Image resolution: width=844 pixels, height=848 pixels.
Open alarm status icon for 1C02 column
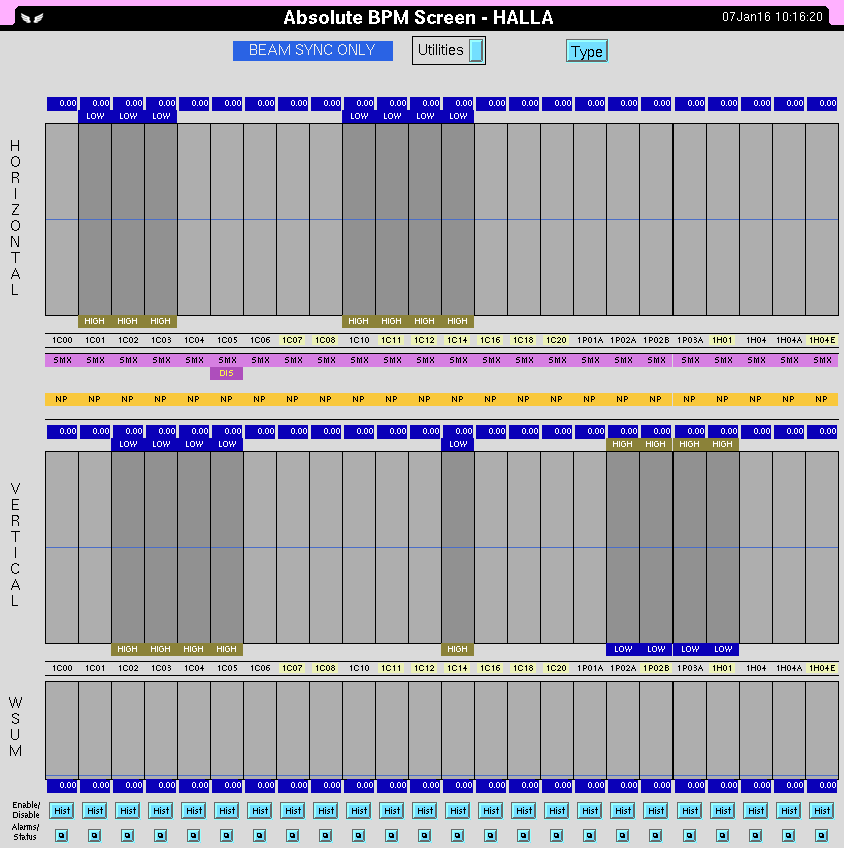(x=128, y=836)
